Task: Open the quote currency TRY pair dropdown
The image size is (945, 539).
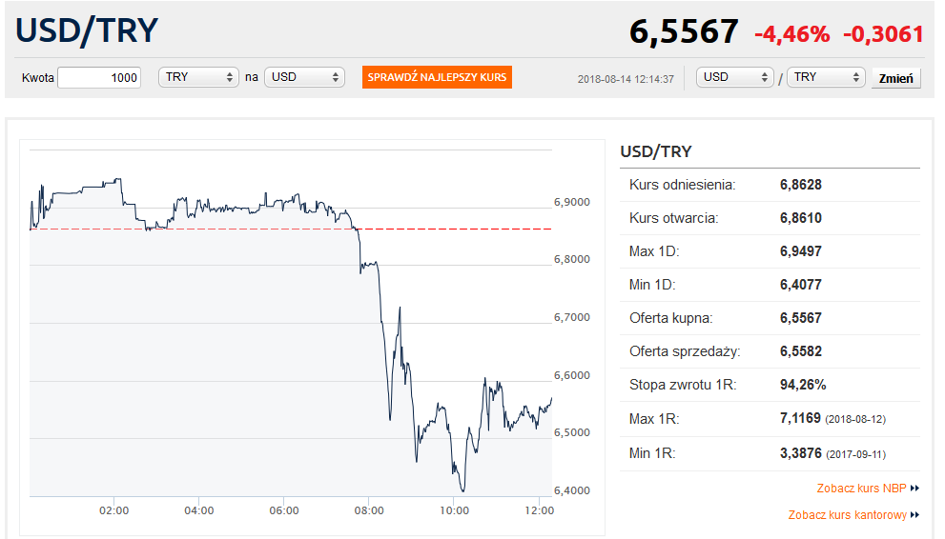Action: coord(826,77)
